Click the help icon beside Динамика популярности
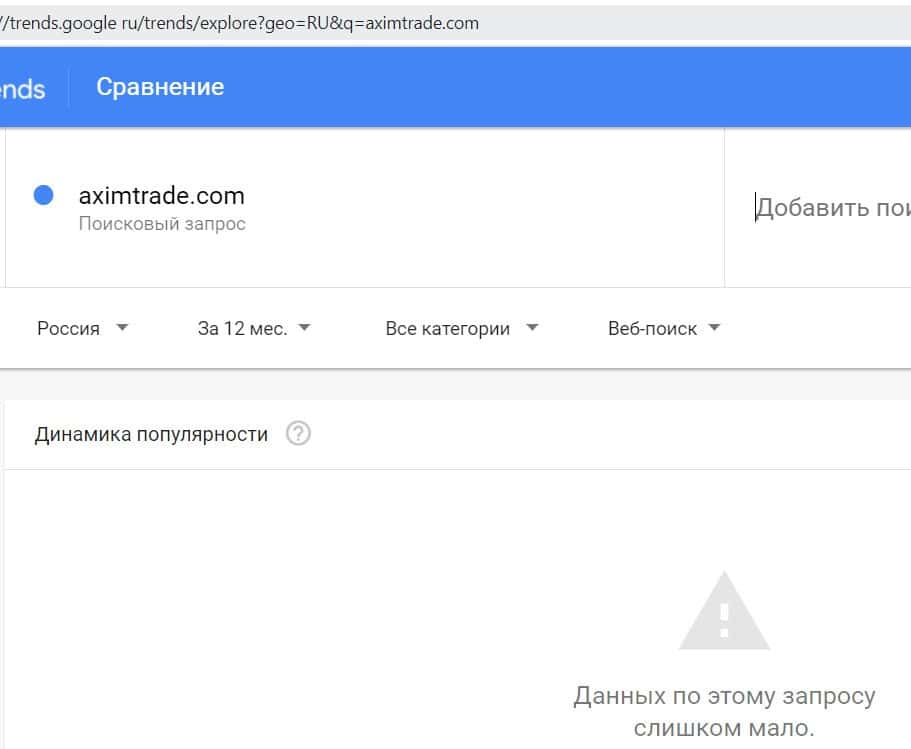 (x=298, y=434)
